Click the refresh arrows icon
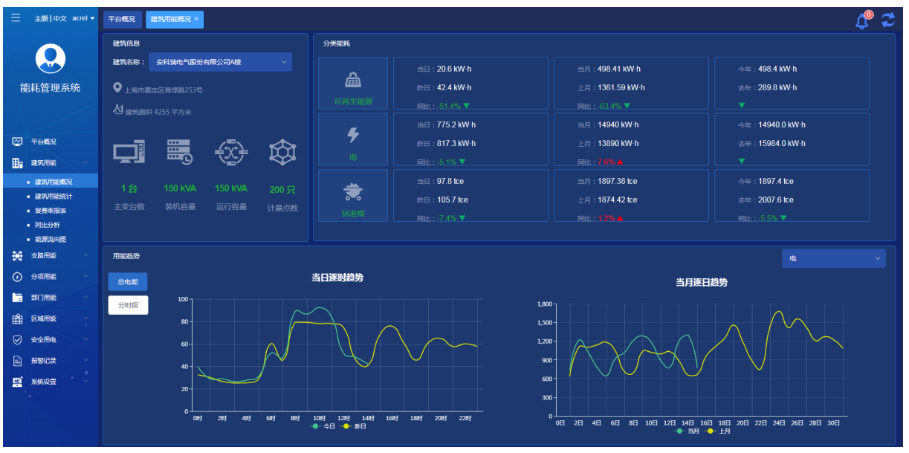Screen dimensions: 909x453 (x=888, y=20)
